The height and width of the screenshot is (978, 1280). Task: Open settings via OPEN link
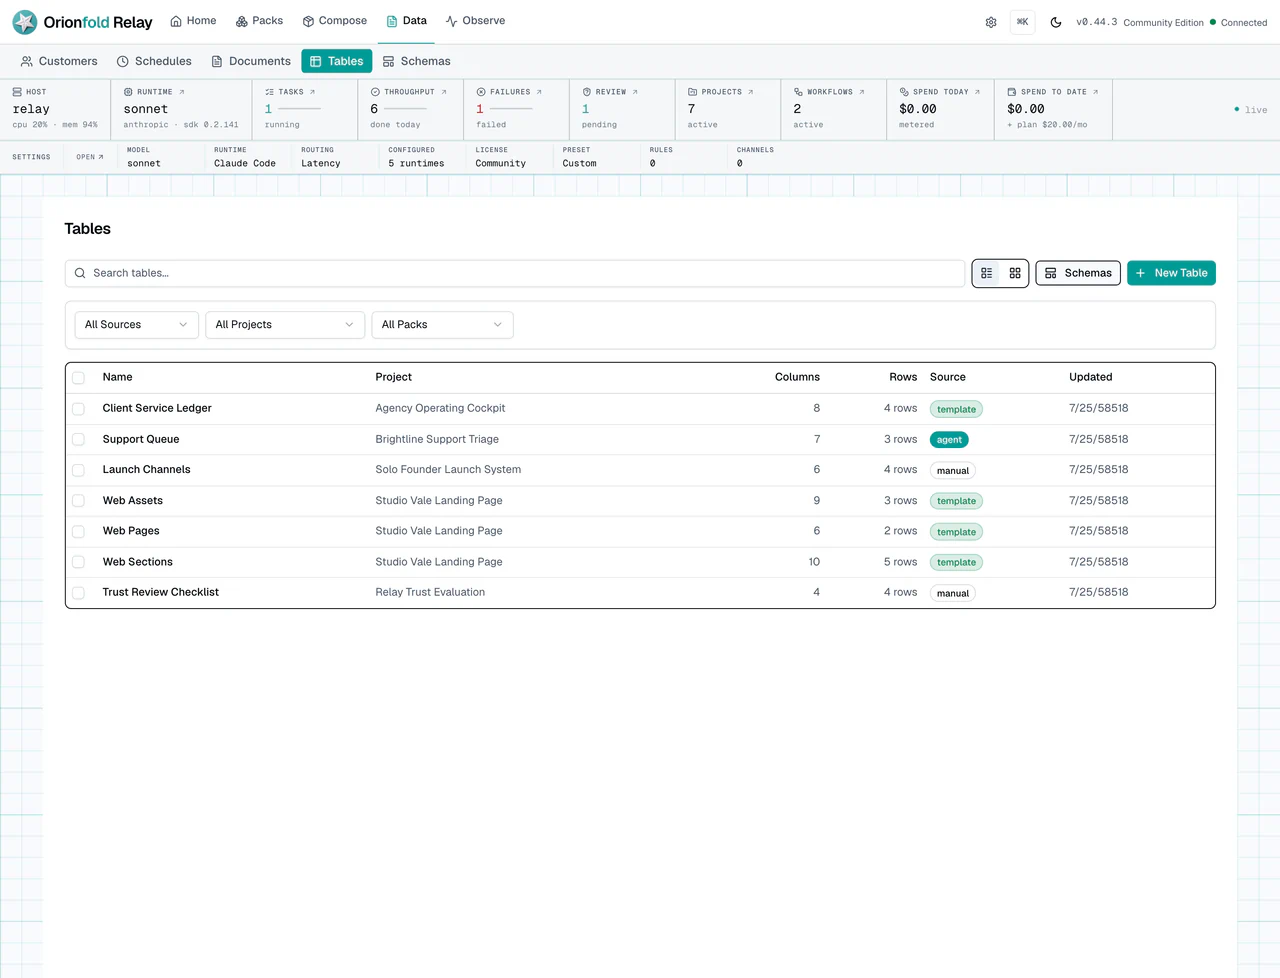point(90,157)
